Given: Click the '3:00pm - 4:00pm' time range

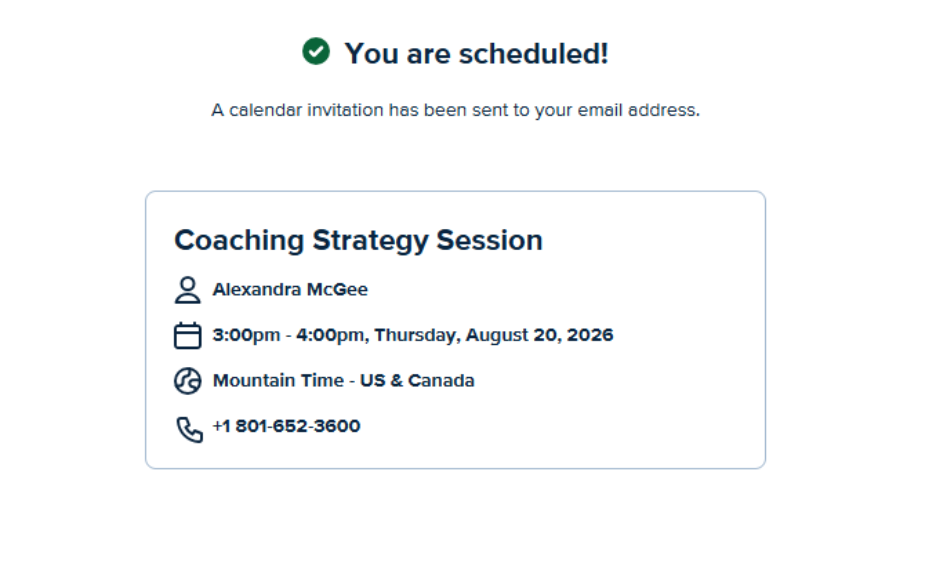Looking at the screenshot, I should click(x=288, y=335).
